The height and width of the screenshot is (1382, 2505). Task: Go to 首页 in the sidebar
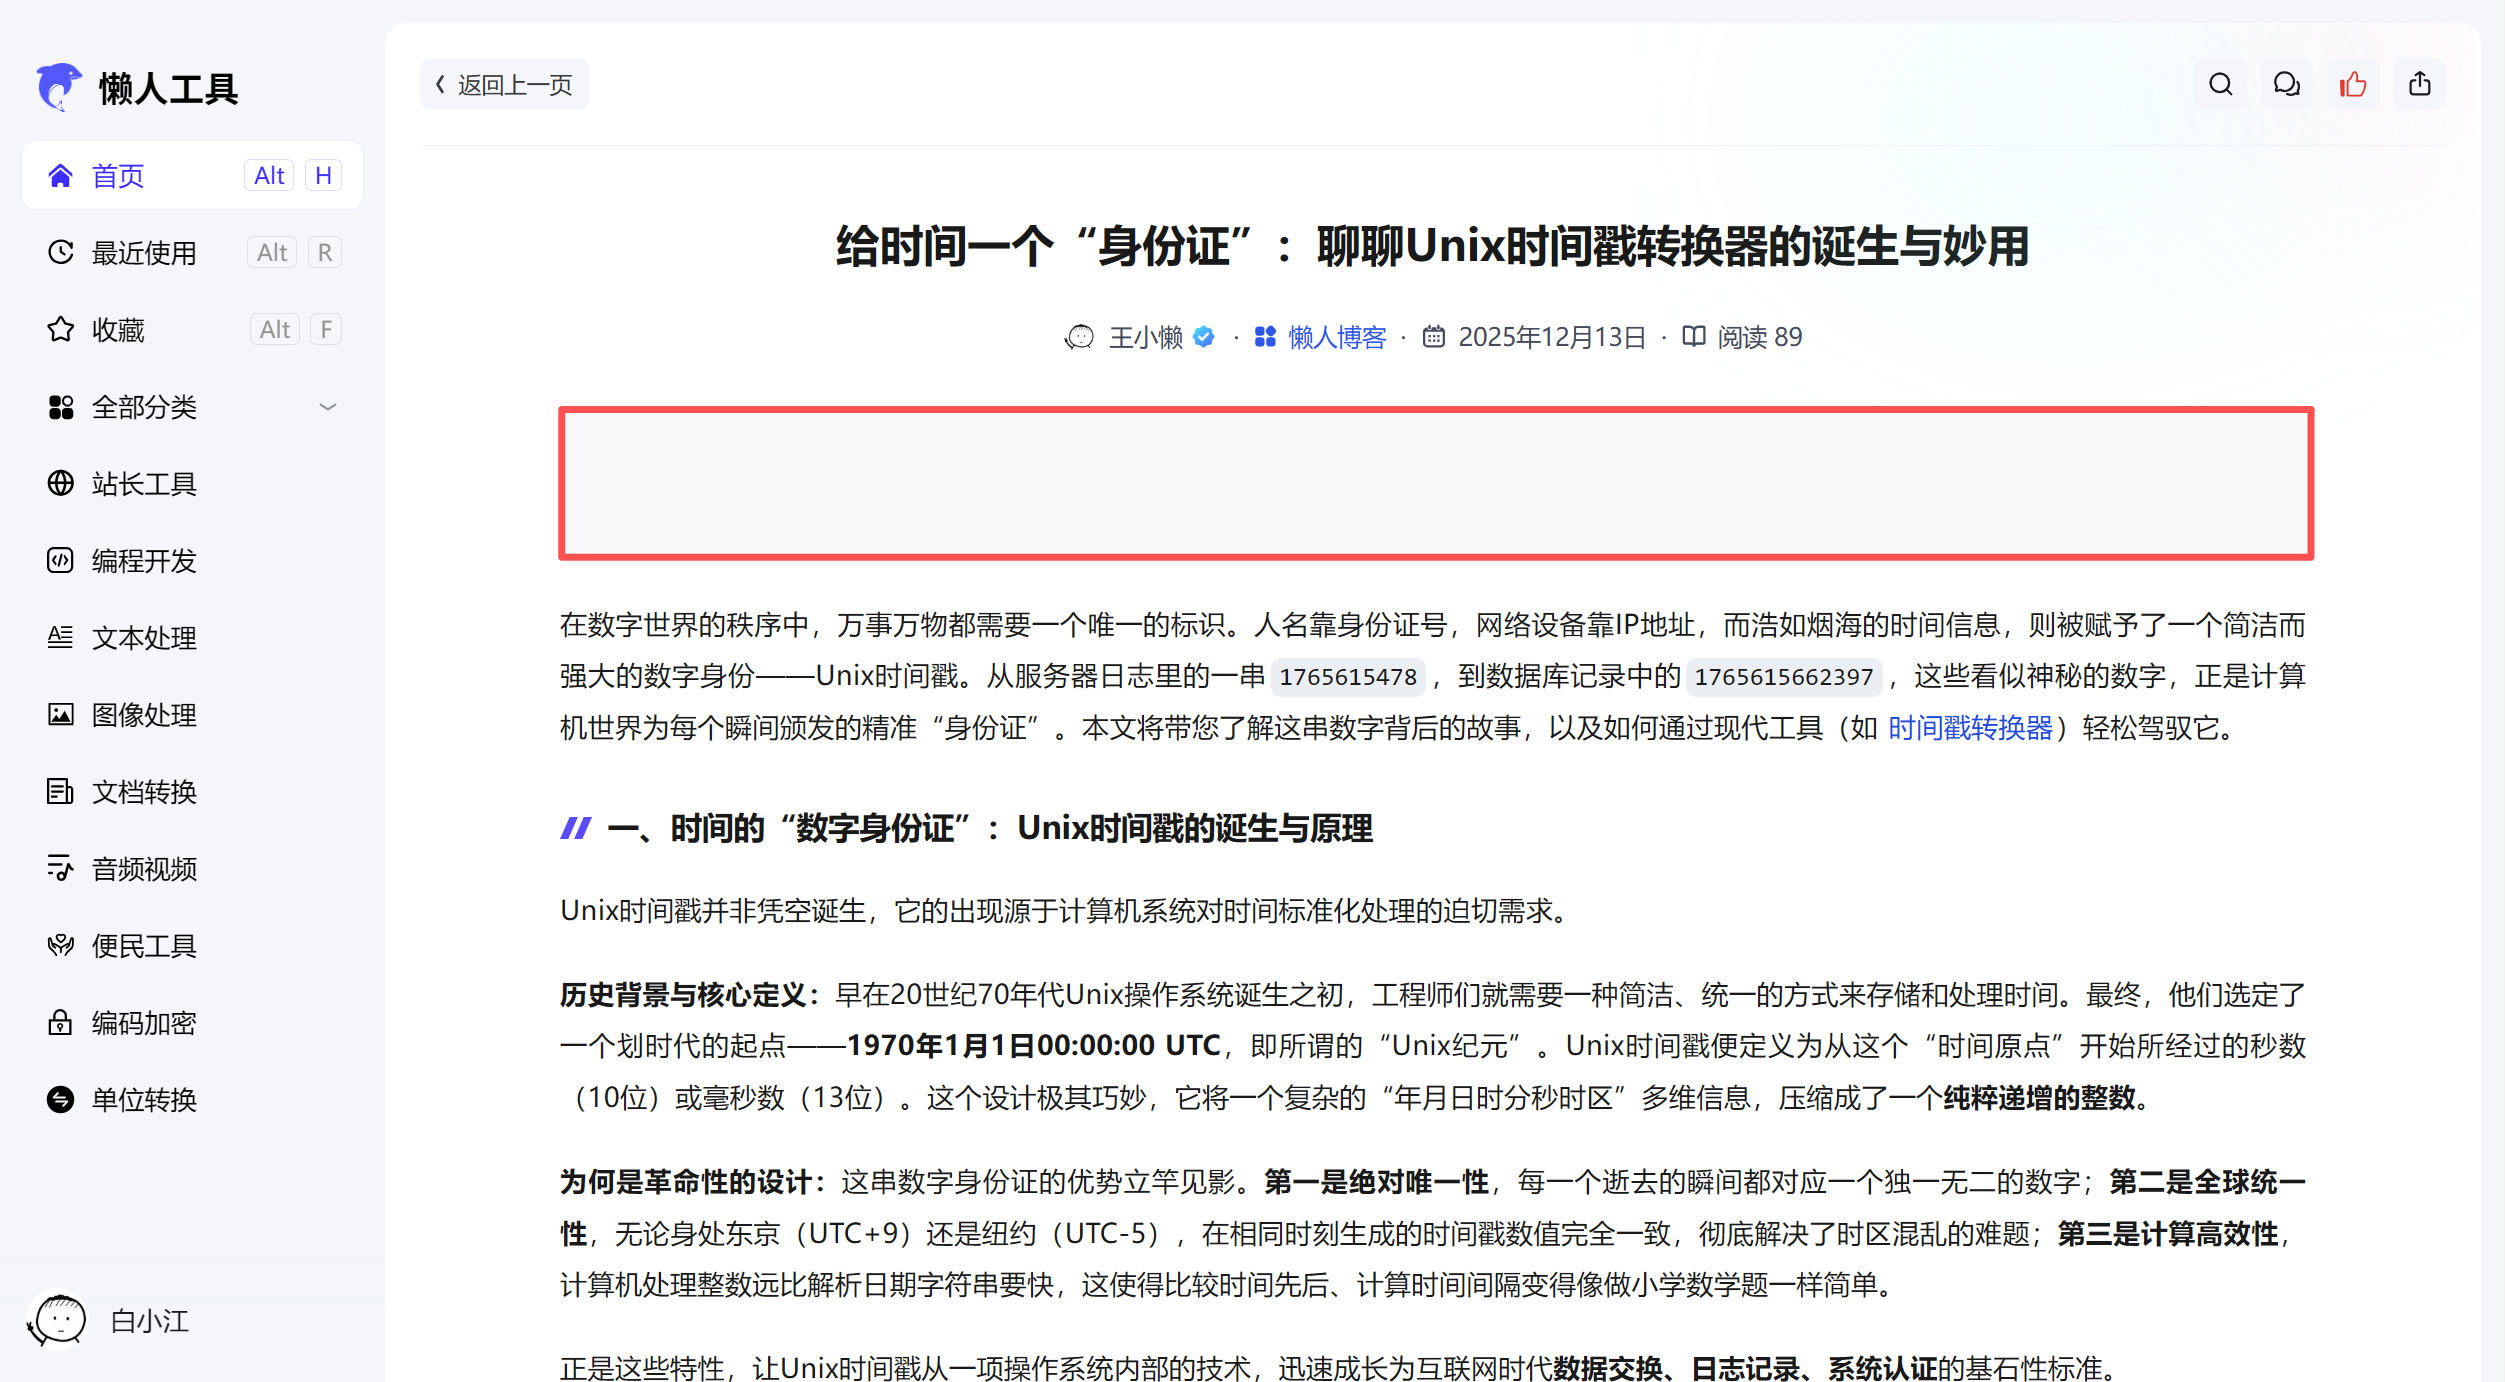click(x=118, y=175)
